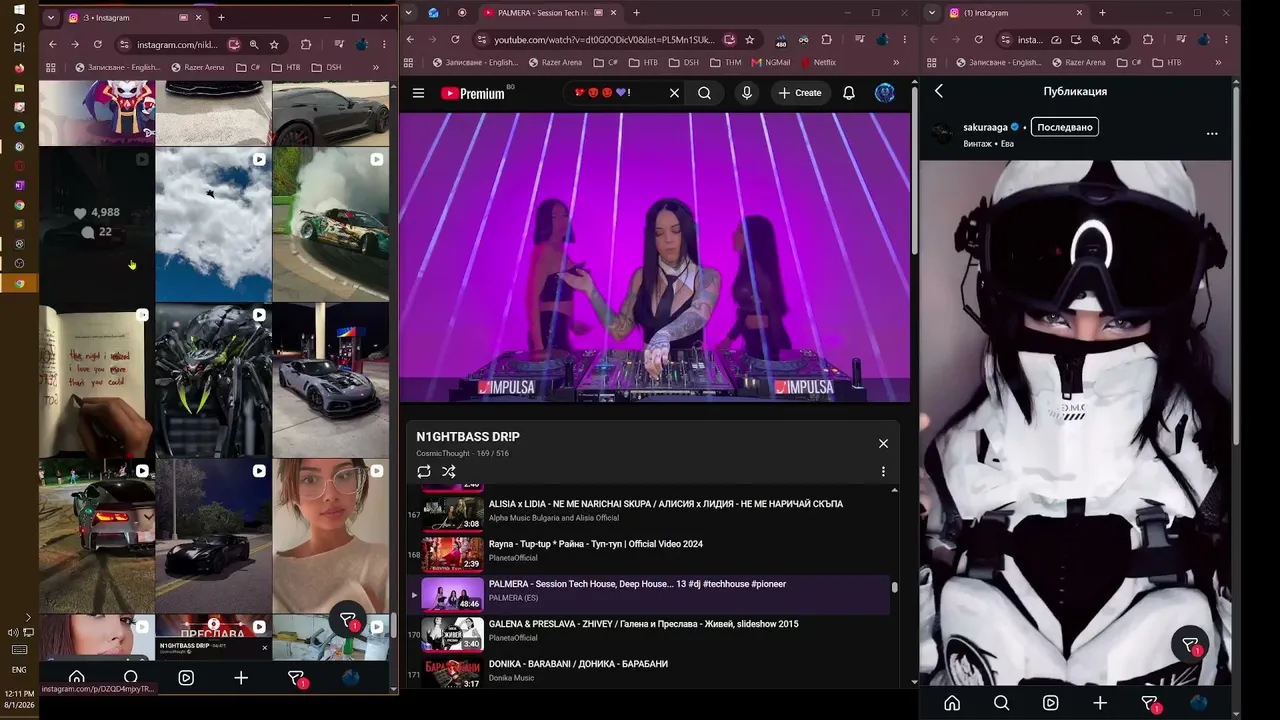Open extensions menu in YouTube window
Image resolution: width=1280 pixels, height=720 pixels.
(826, 40)
